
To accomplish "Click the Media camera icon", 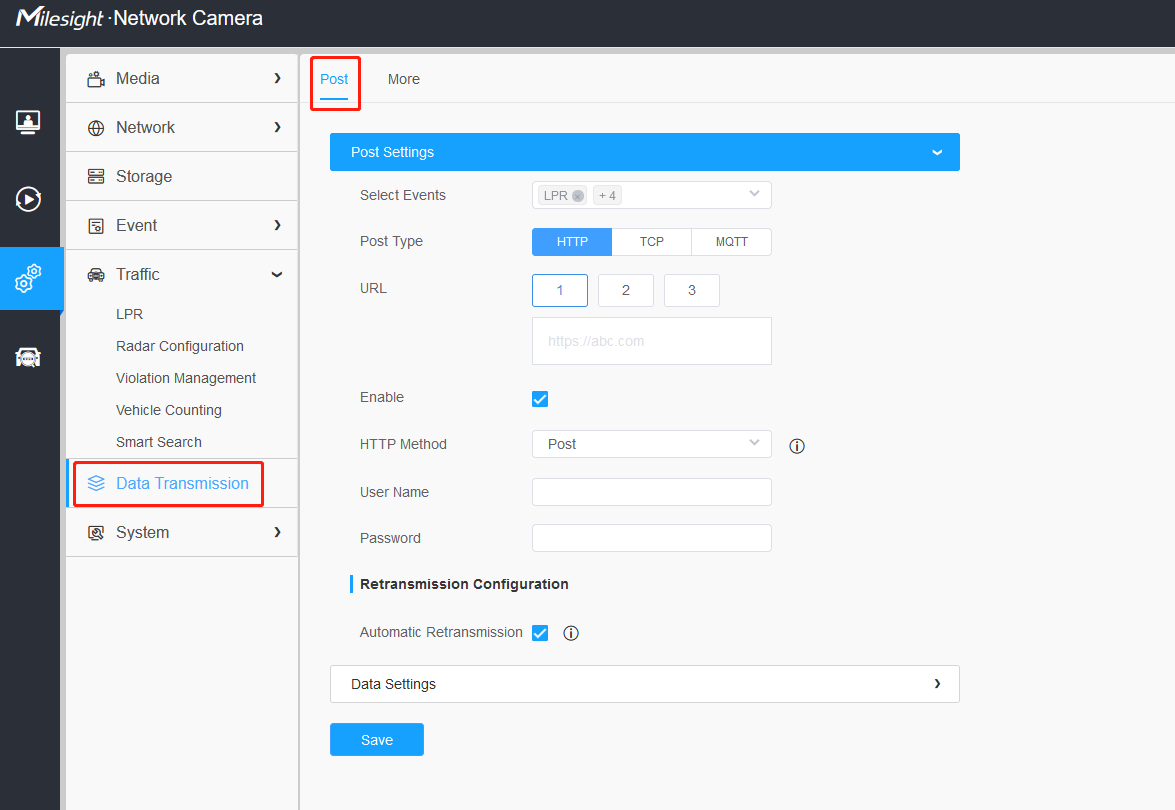I will click(x=96, y=79).
